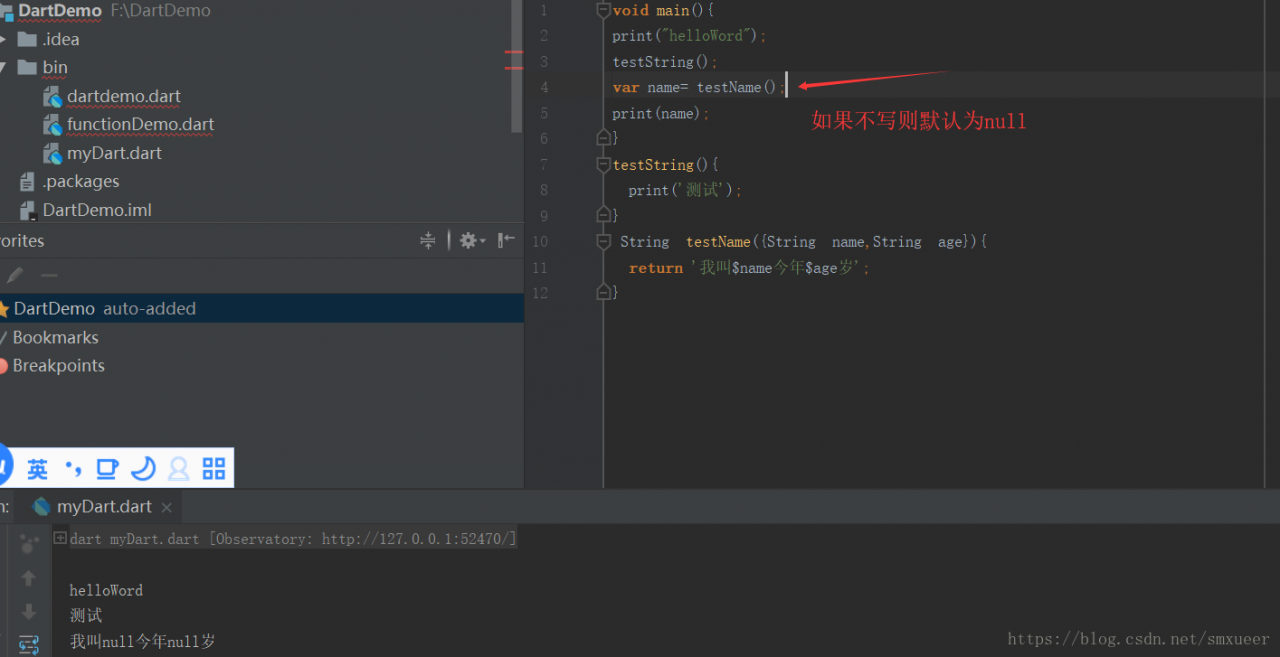Select the .idea folder
Viewport: 1280px width, 657px height.
[x=61, y=40]
